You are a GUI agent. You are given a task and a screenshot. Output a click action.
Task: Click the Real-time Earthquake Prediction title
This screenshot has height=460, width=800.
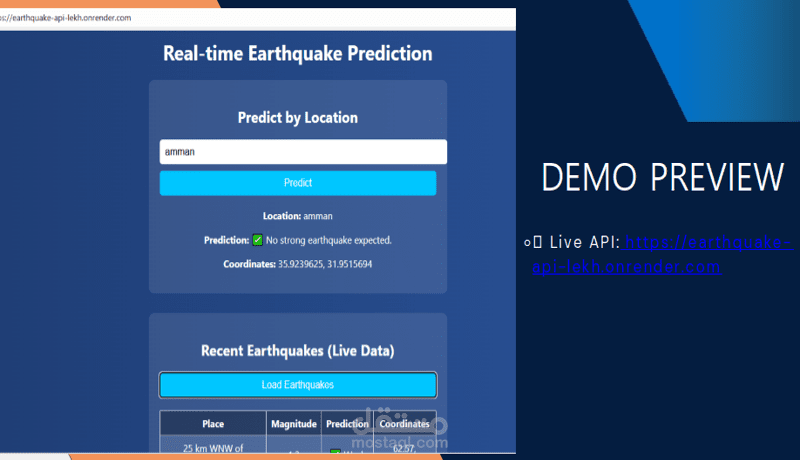(298, 54)
